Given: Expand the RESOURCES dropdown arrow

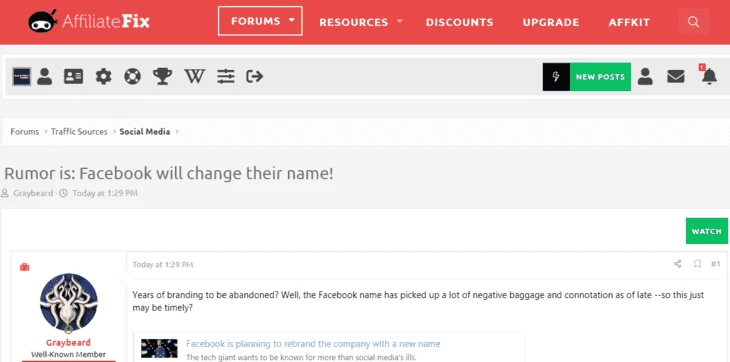Looking at the screenshot, I should (399, 21).
